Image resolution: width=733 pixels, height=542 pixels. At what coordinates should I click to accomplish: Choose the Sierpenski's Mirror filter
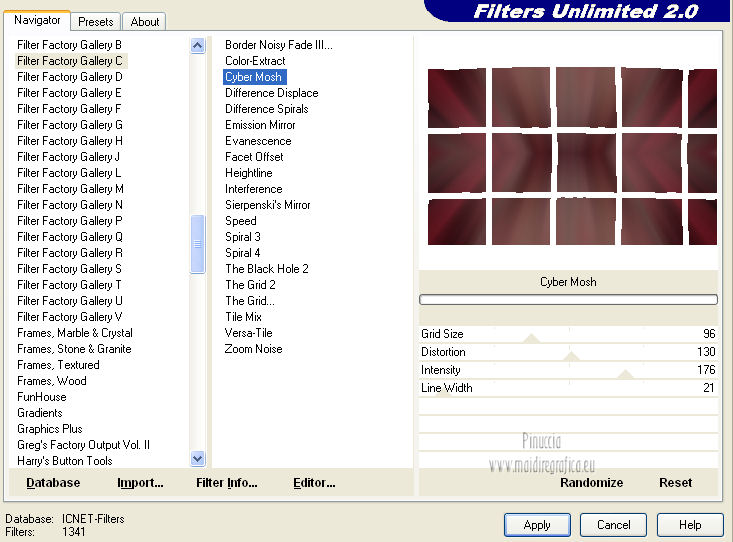pos(267,205)
